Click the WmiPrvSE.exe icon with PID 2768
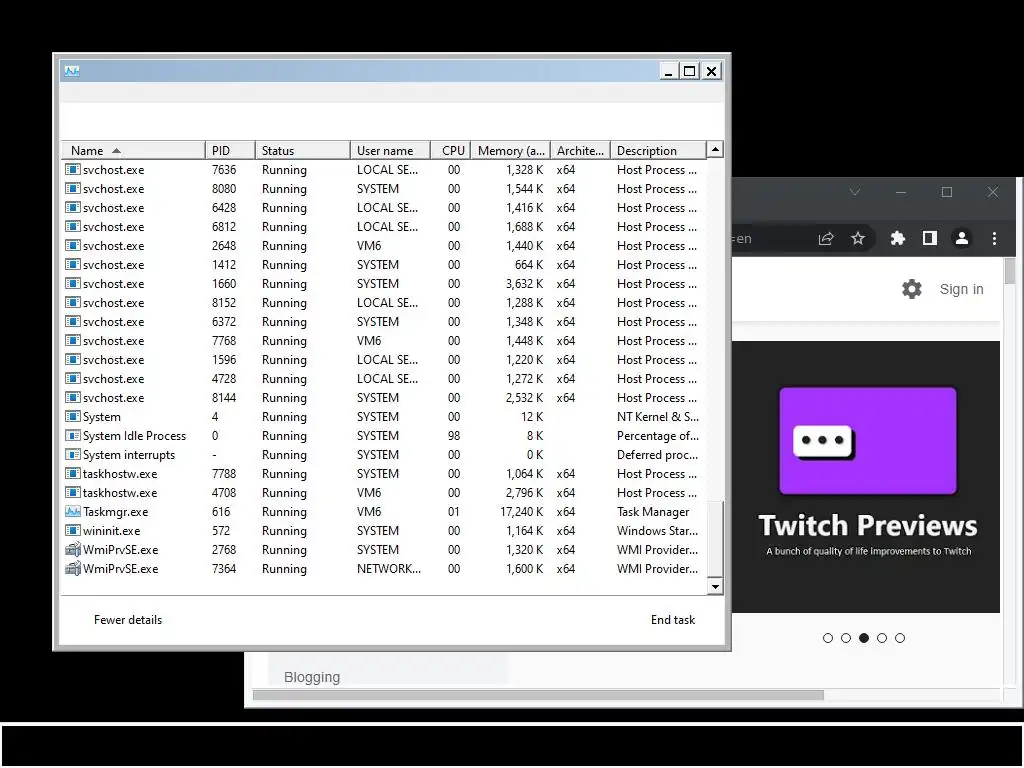 point(72,549)
